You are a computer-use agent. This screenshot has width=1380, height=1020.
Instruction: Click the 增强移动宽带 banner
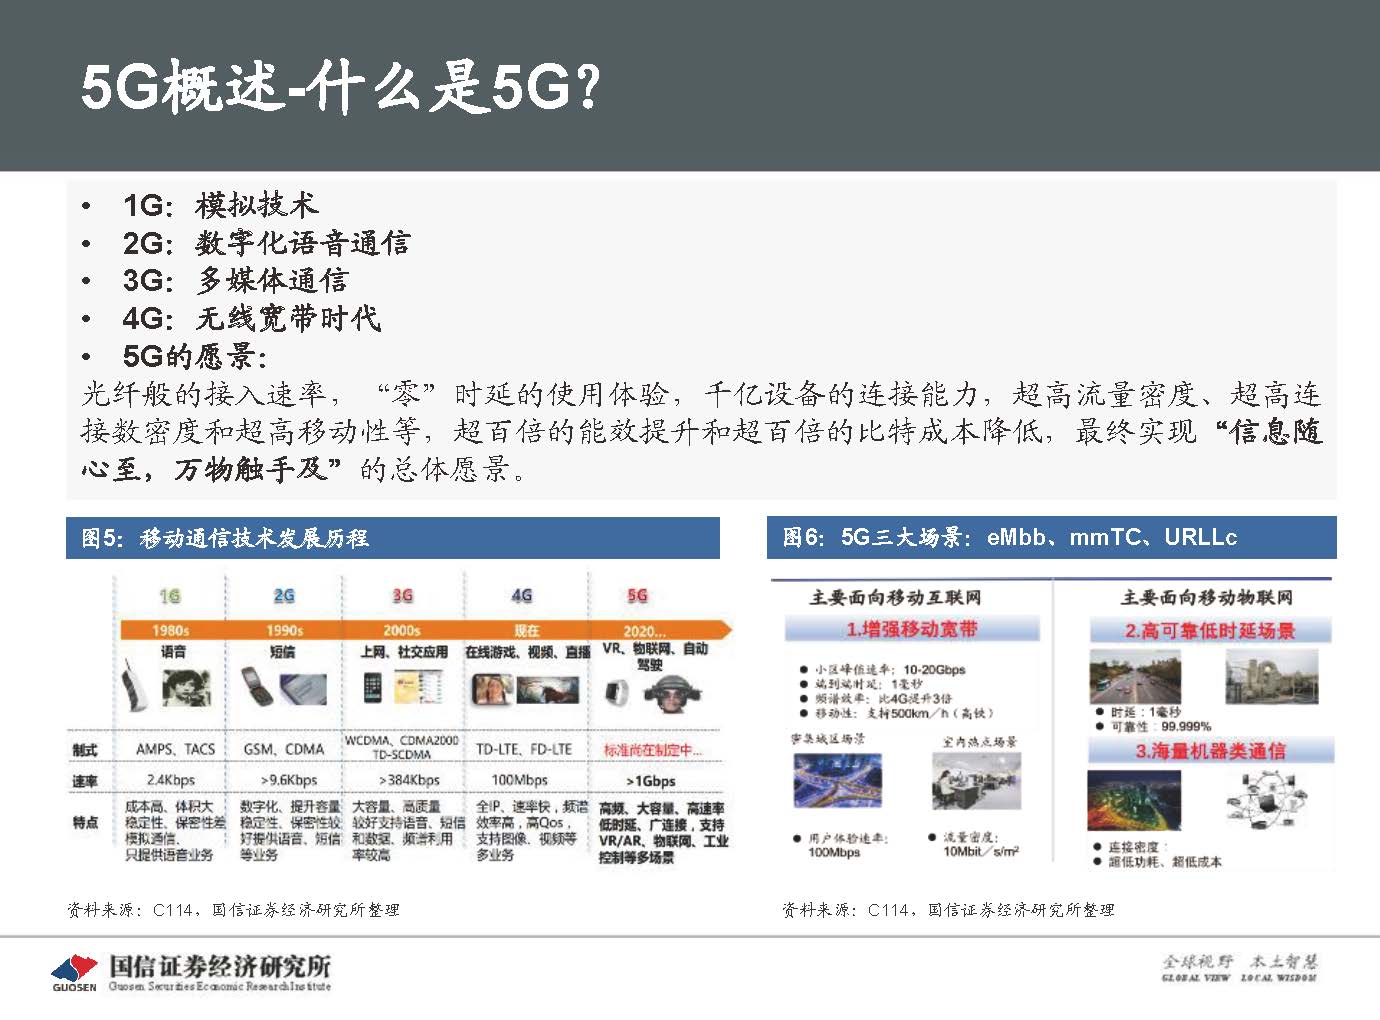click(x=915, y=630)
